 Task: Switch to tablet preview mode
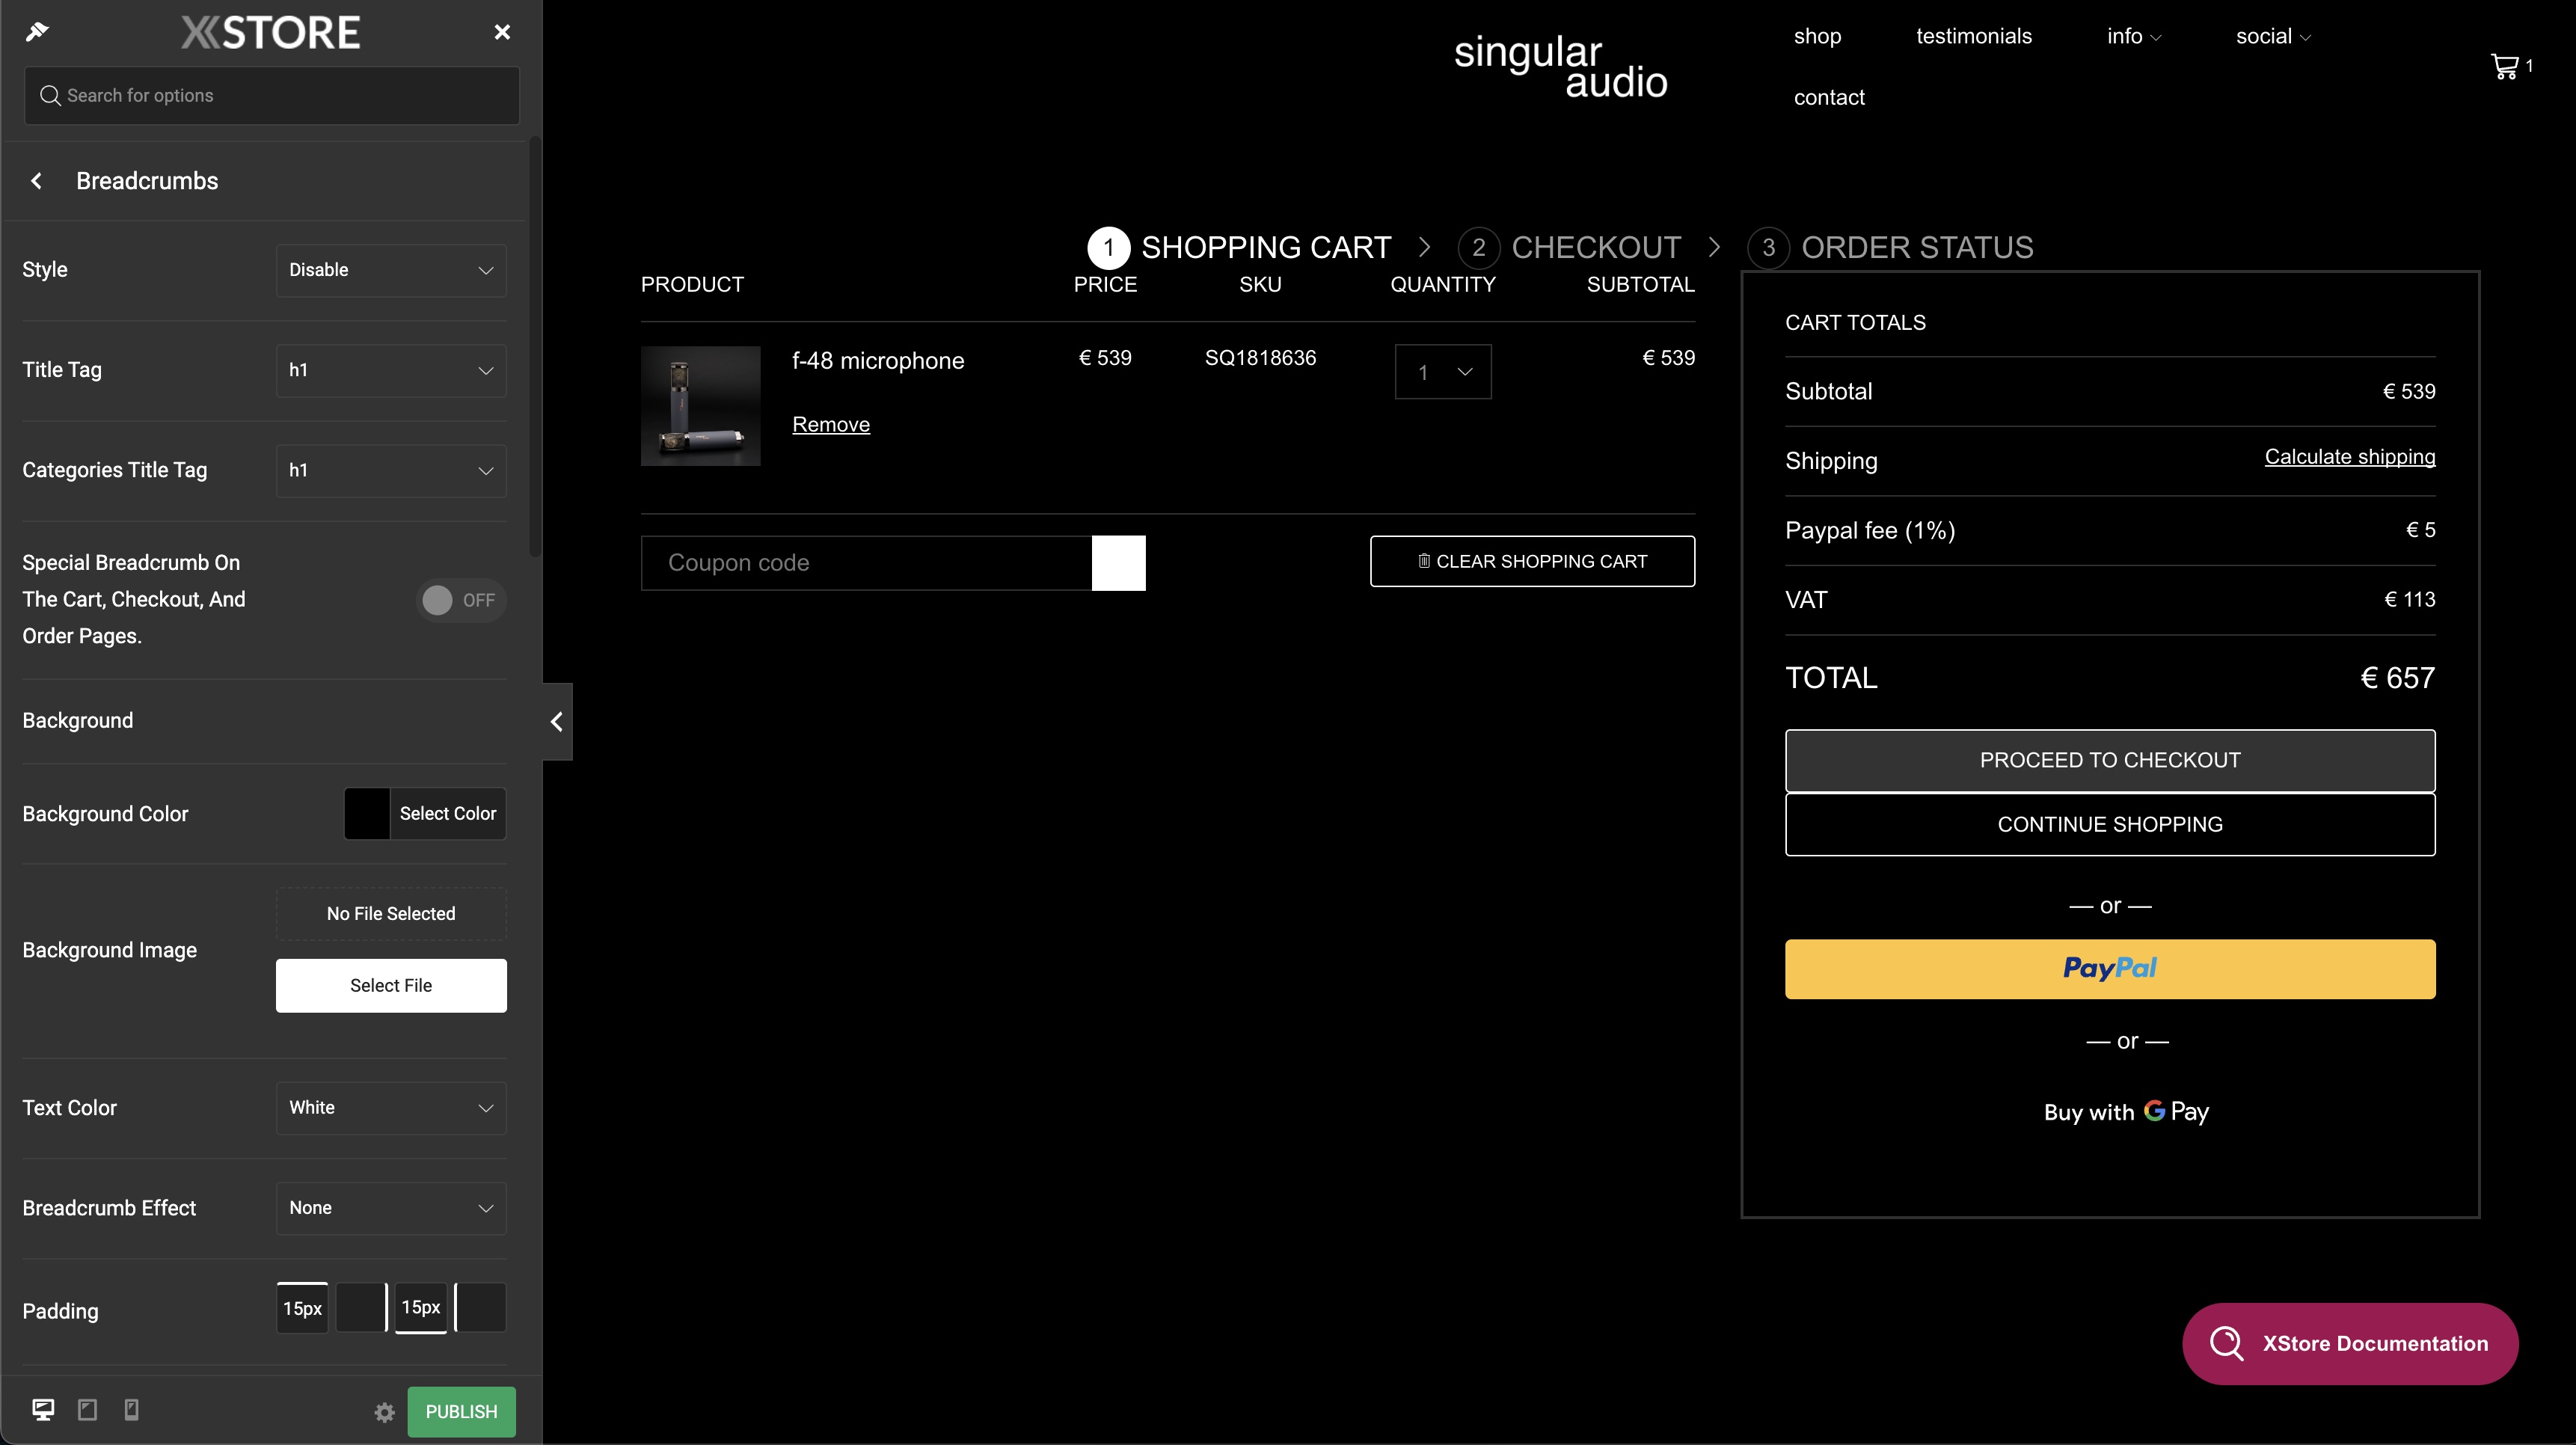[x=88, y=1410]
